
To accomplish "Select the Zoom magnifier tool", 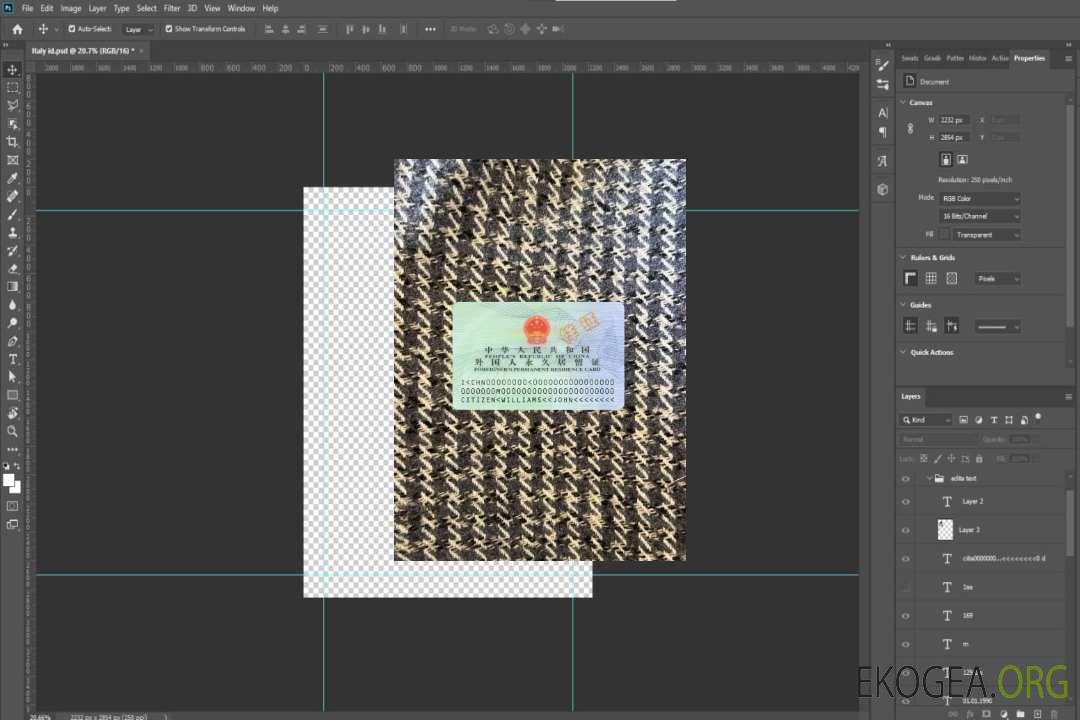I will [13, 431].
